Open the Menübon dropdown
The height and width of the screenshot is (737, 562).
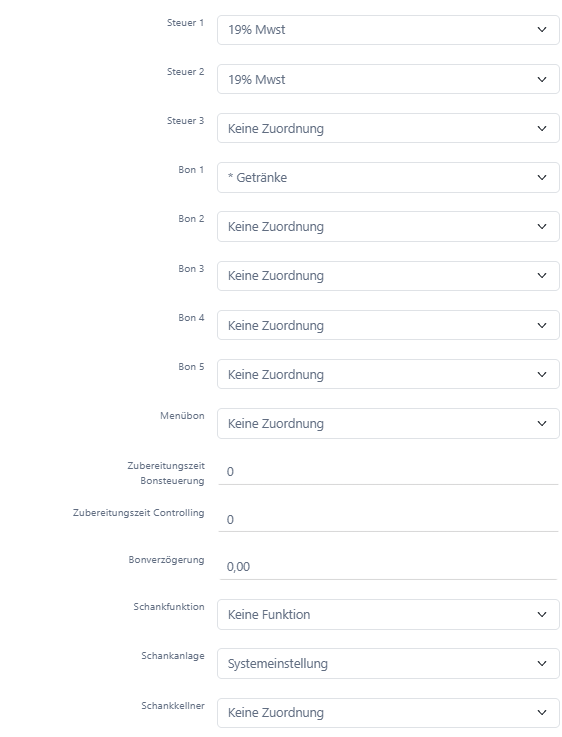click(x=388, y=423)
